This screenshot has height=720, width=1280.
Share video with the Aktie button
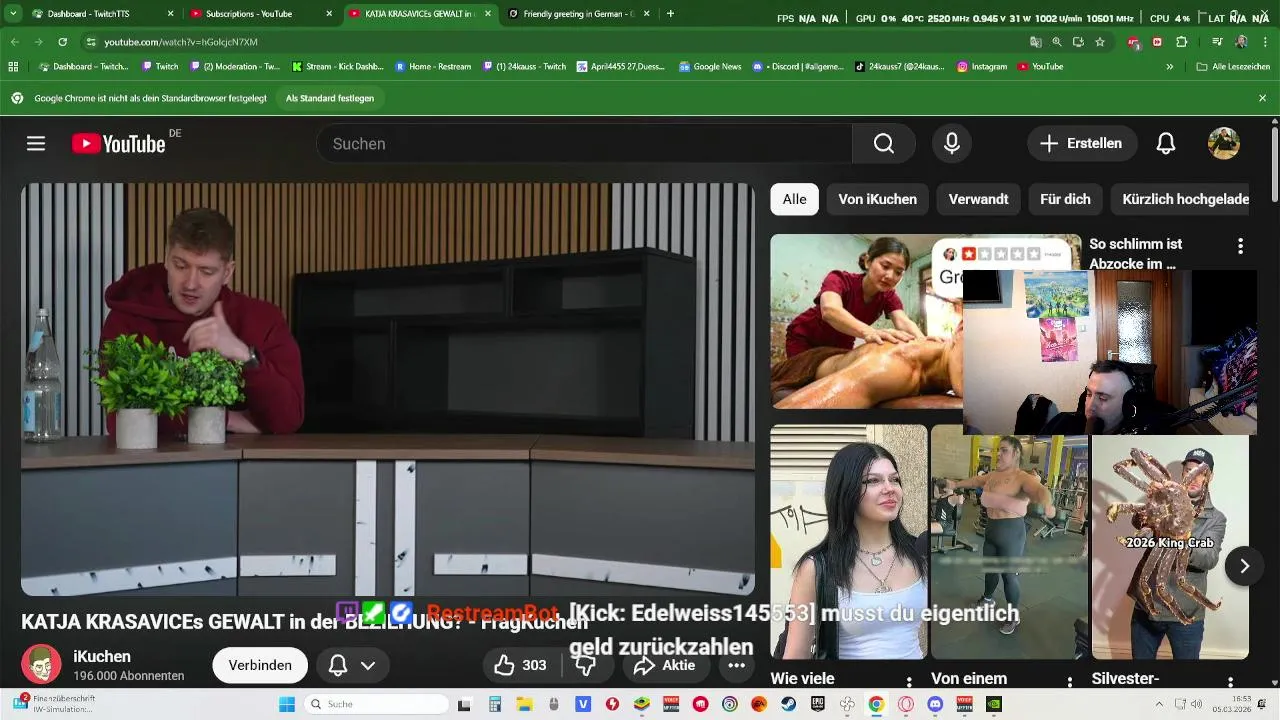coord(665,665)
